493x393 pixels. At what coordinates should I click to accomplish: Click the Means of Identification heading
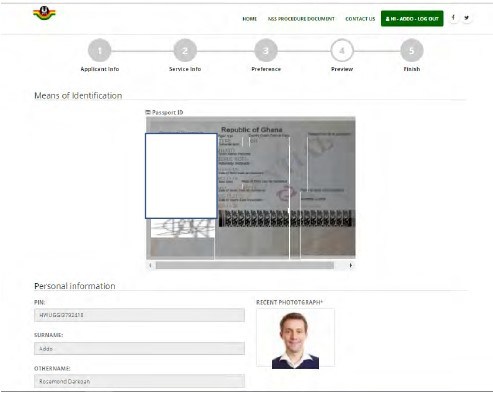pyautogui.click(x=78, y=96)
